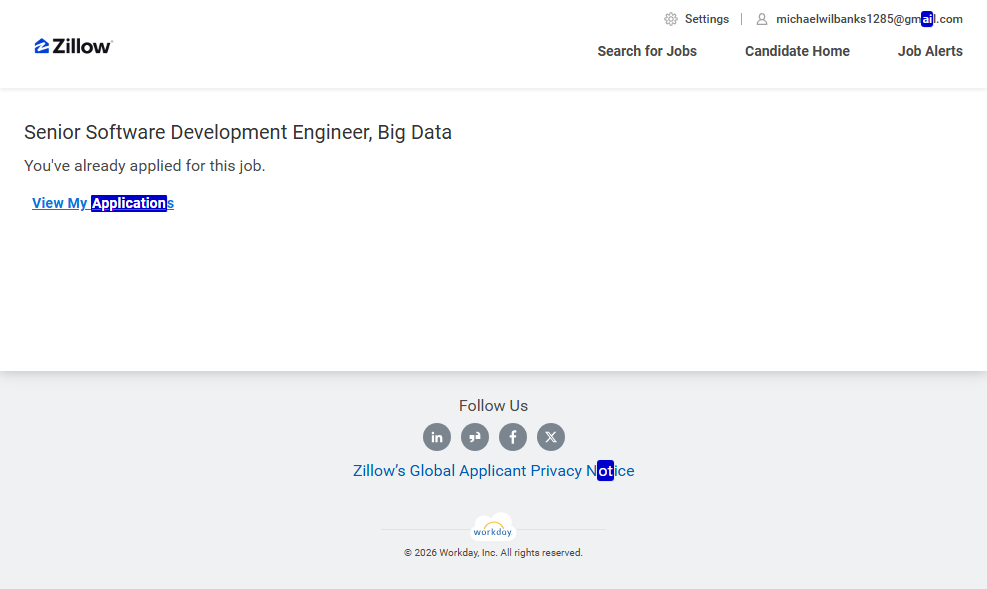This screenshot has width=987, height=589.
Task: Open the Job Alerts page
Action: point(930,51)
